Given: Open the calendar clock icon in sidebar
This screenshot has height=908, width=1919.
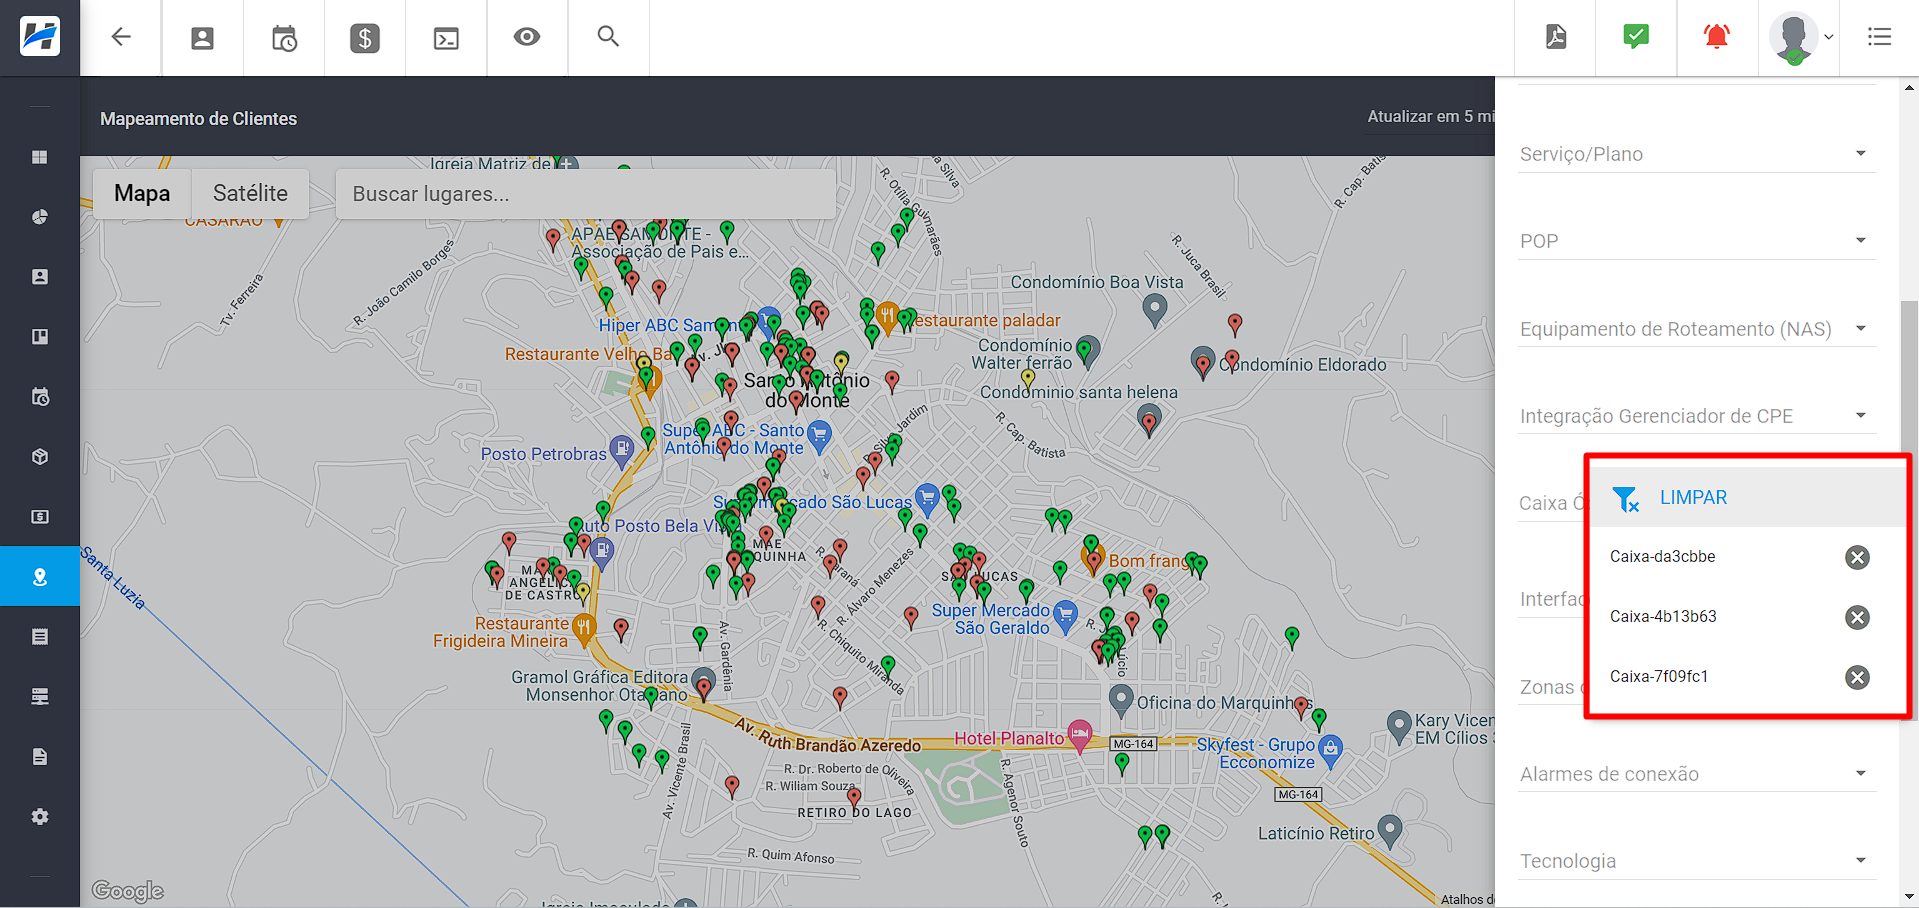Looking at the screenshot, I should (40, 397).
